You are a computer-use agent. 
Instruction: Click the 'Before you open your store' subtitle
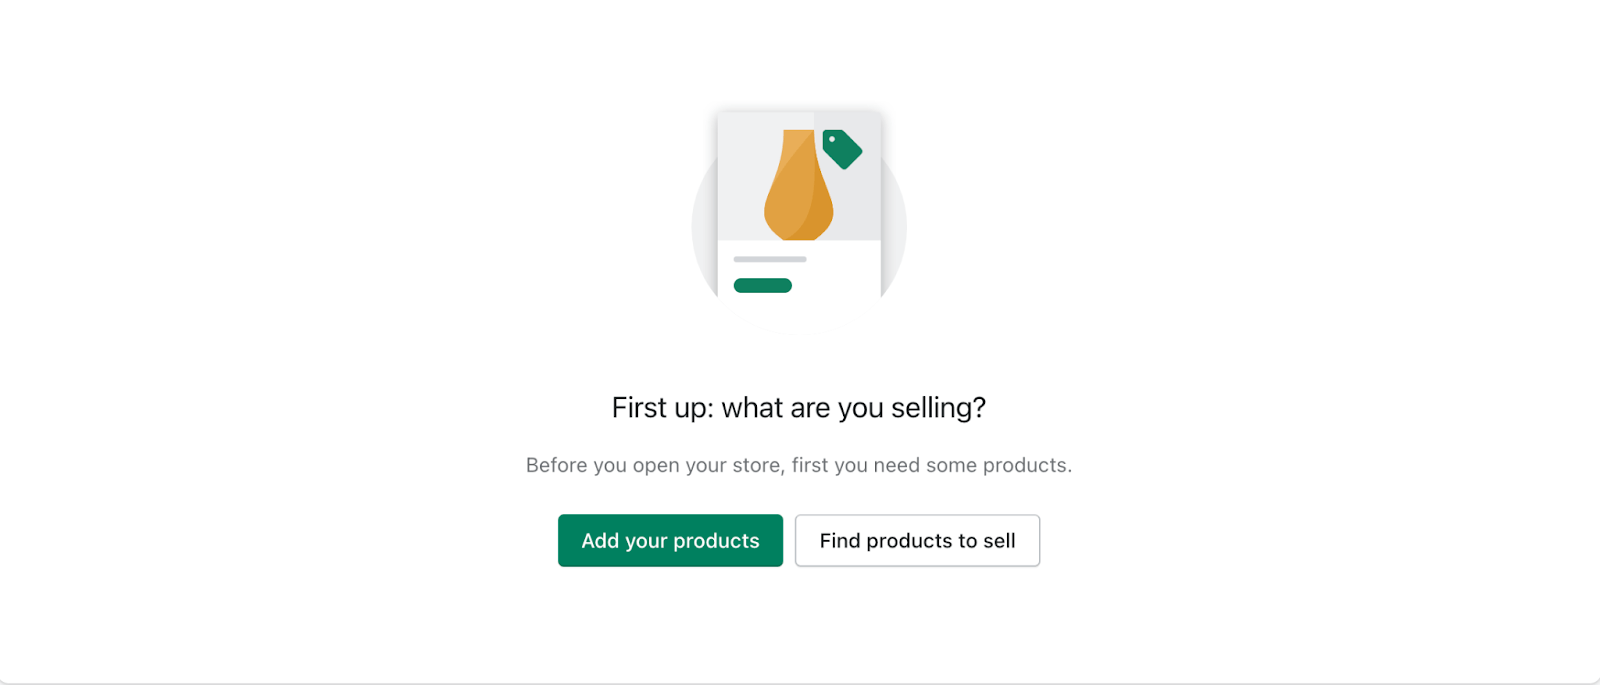[799, 465]
